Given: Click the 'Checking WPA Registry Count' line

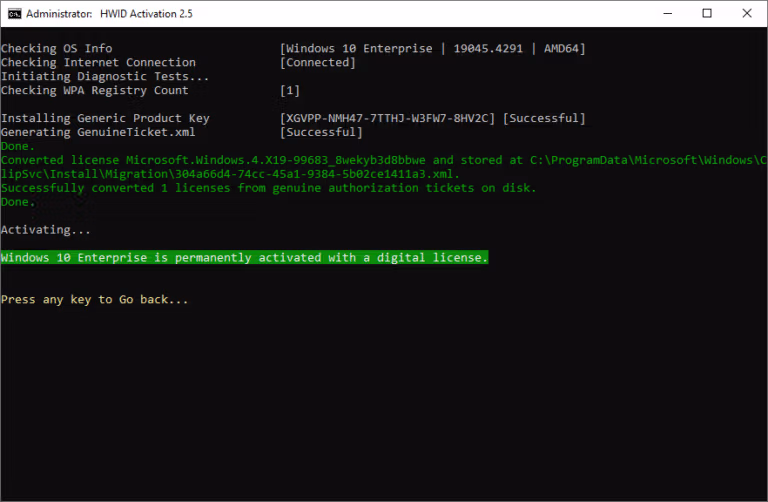Looking at the screenshot, I should point(95,91).
